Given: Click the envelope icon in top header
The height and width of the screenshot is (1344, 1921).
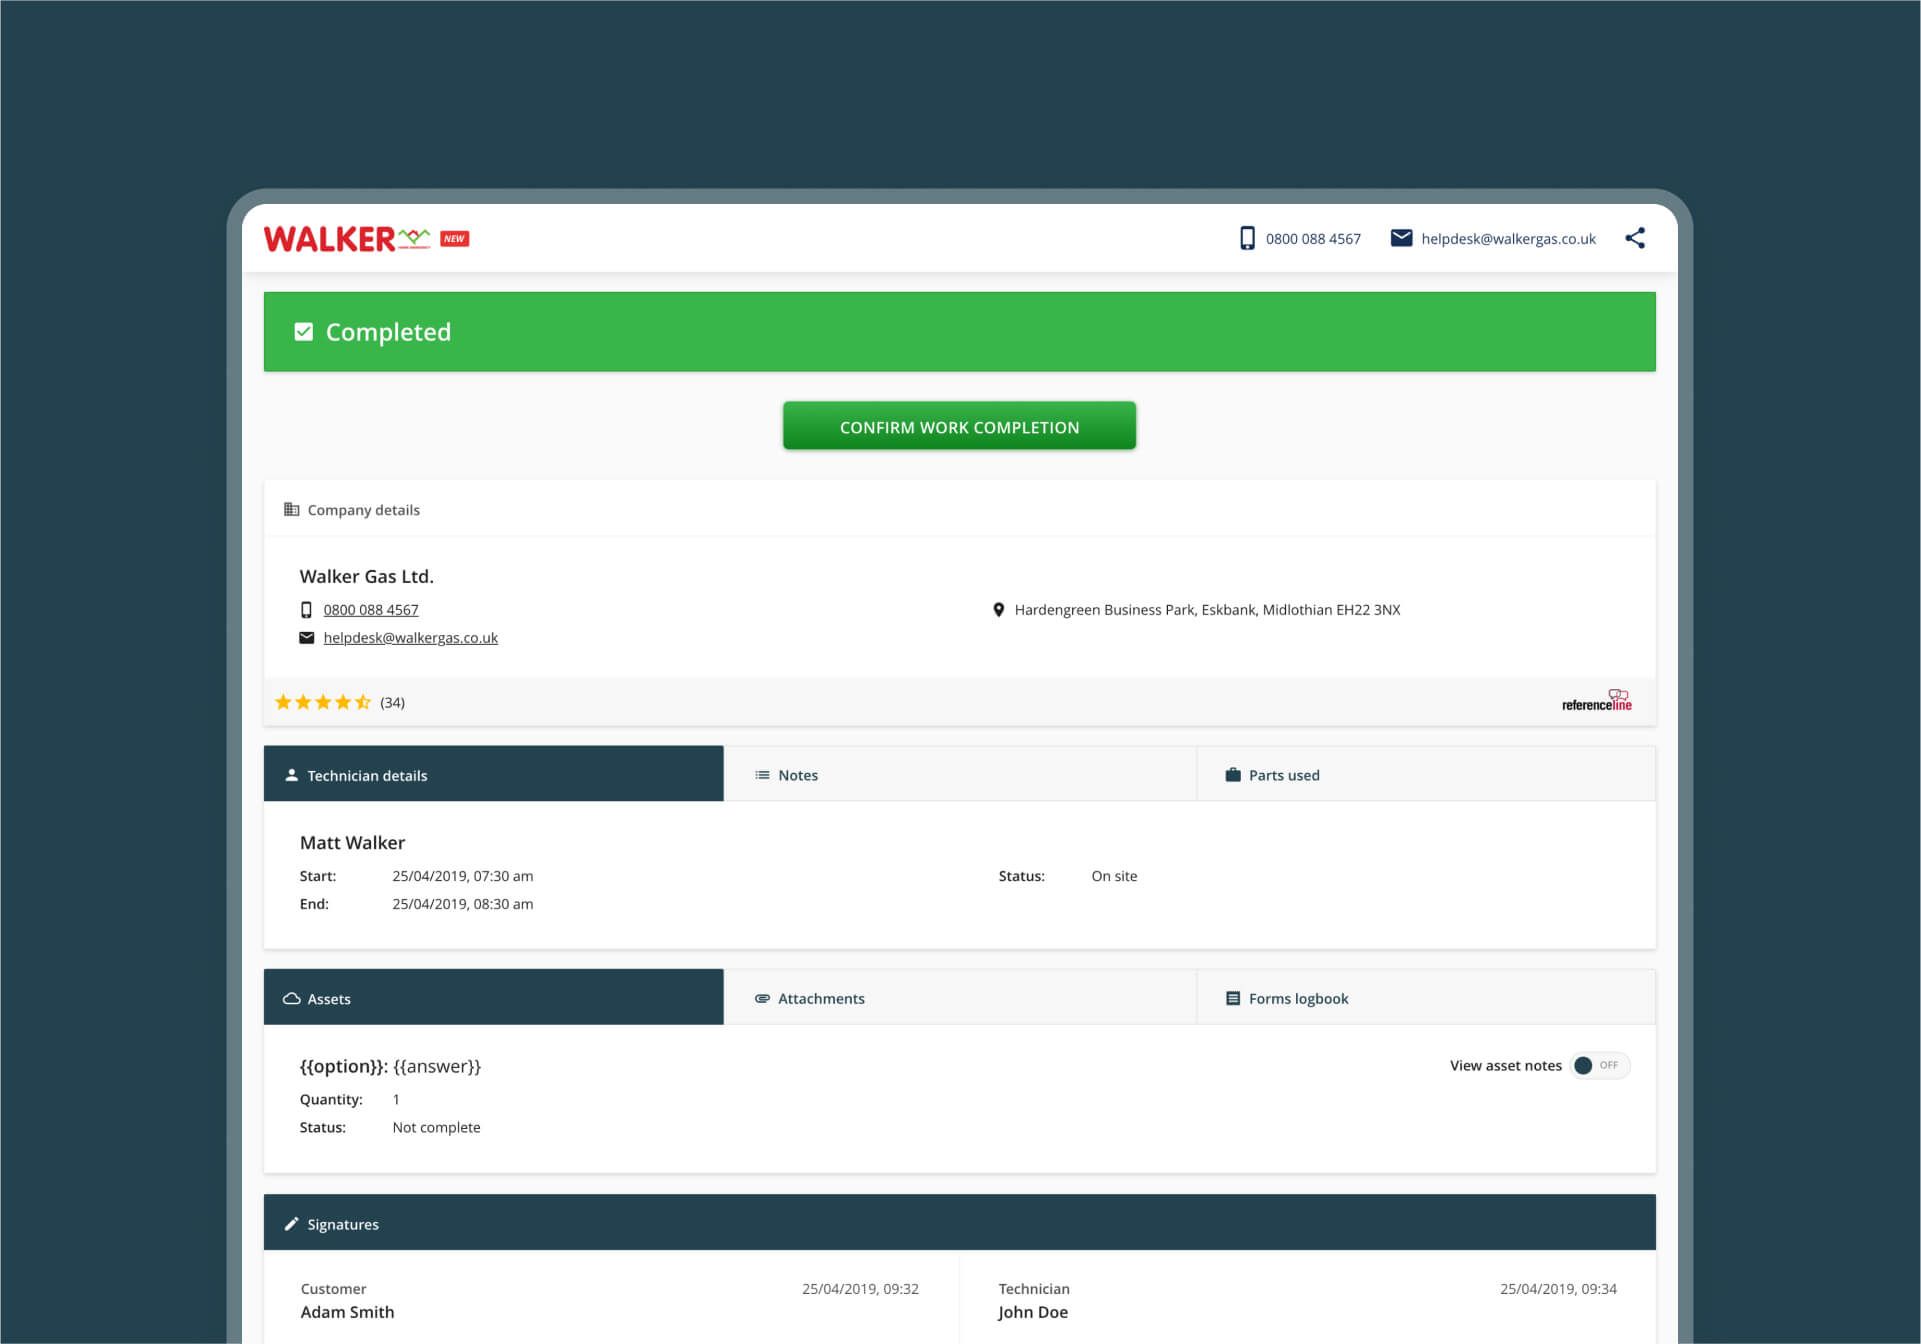Looking at the screenshot, I should click(x=1401, y=238).
